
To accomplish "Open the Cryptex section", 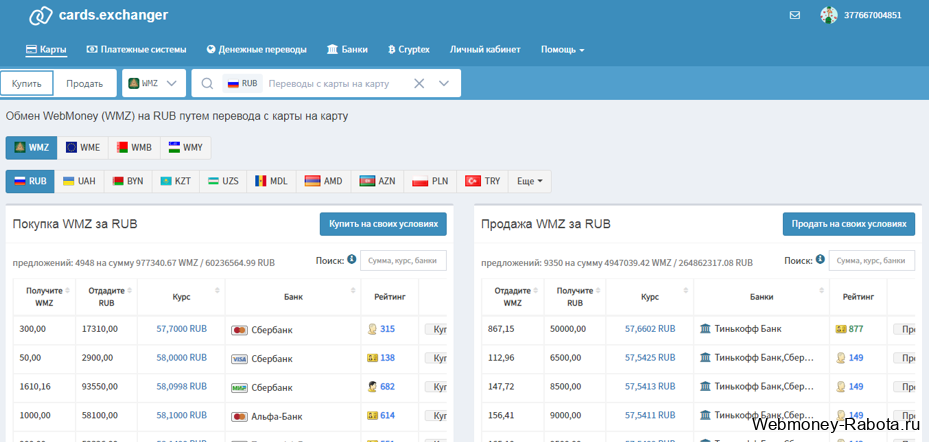I will (409, 50).
